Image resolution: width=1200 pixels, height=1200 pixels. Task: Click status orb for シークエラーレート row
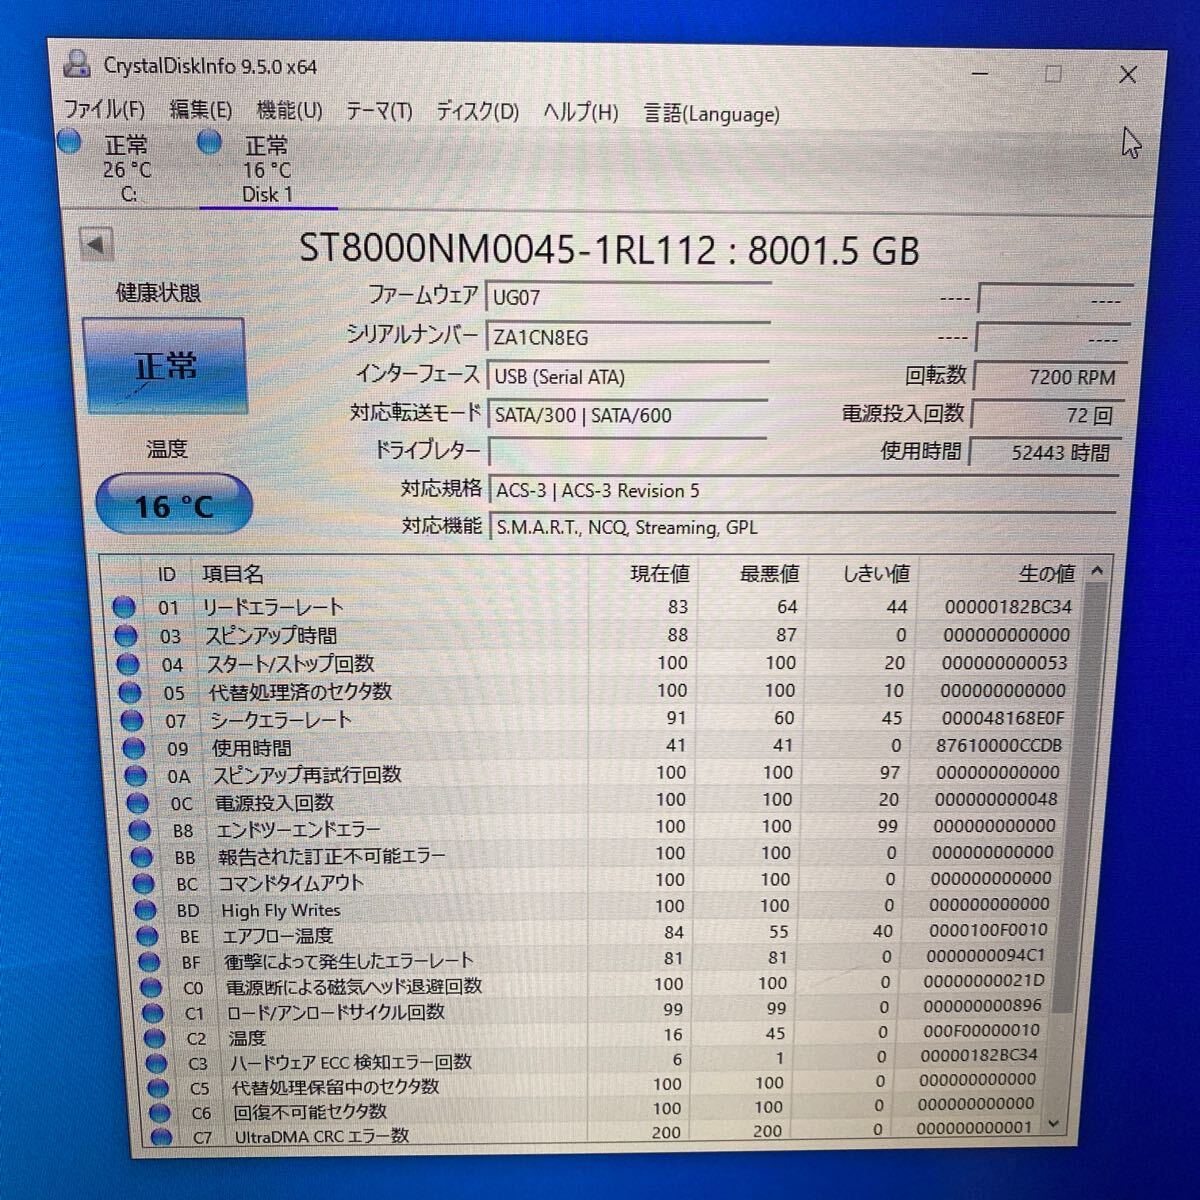(132, 719)
